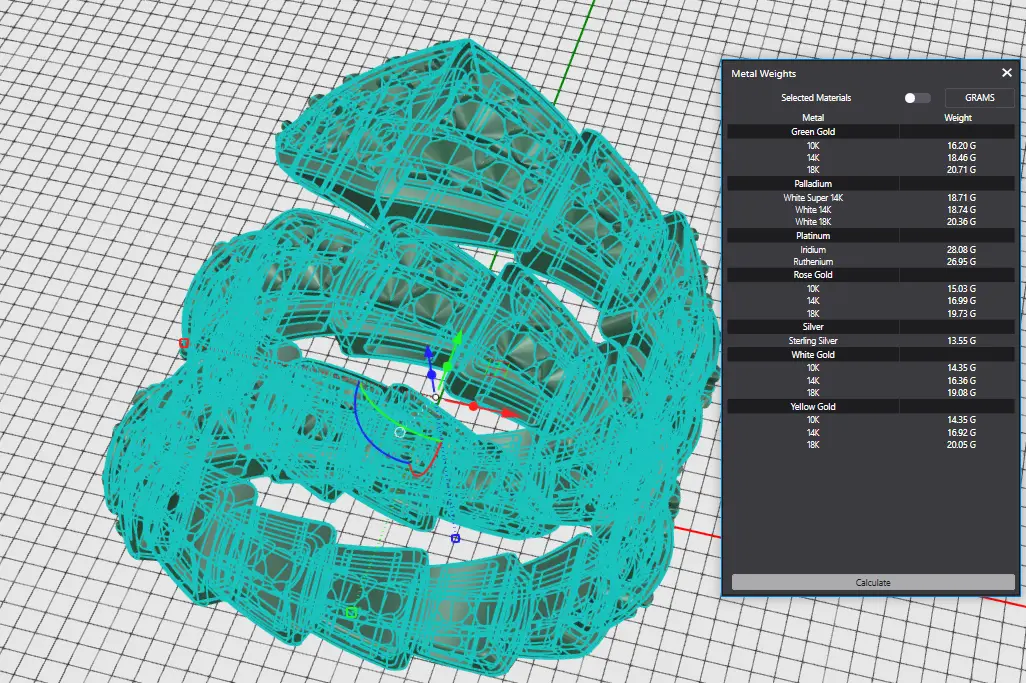The image size is (1026, 683).
Task: Select the White Super 14K row
Action: pyautogui.click(x=871, y=198)
